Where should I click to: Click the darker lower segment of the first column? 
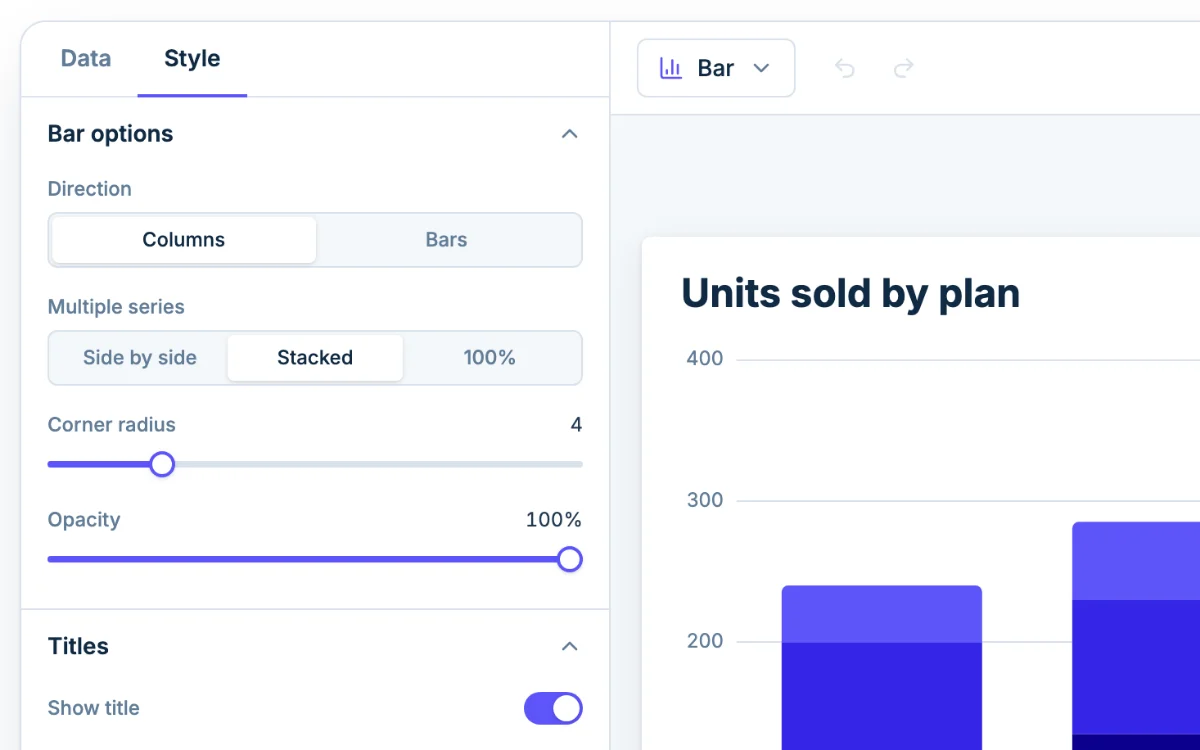882,696
